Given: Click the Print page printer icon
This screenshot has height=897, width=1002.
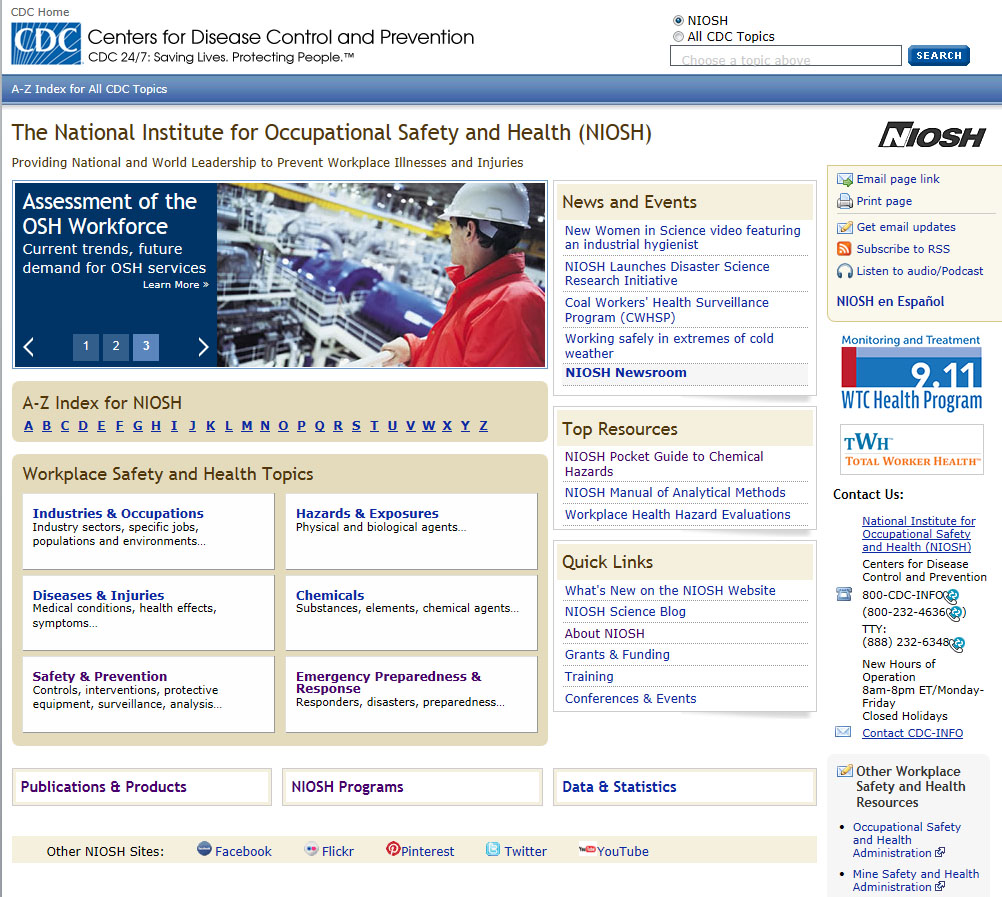Looking at the screenshot, I should tap(845, 201).
